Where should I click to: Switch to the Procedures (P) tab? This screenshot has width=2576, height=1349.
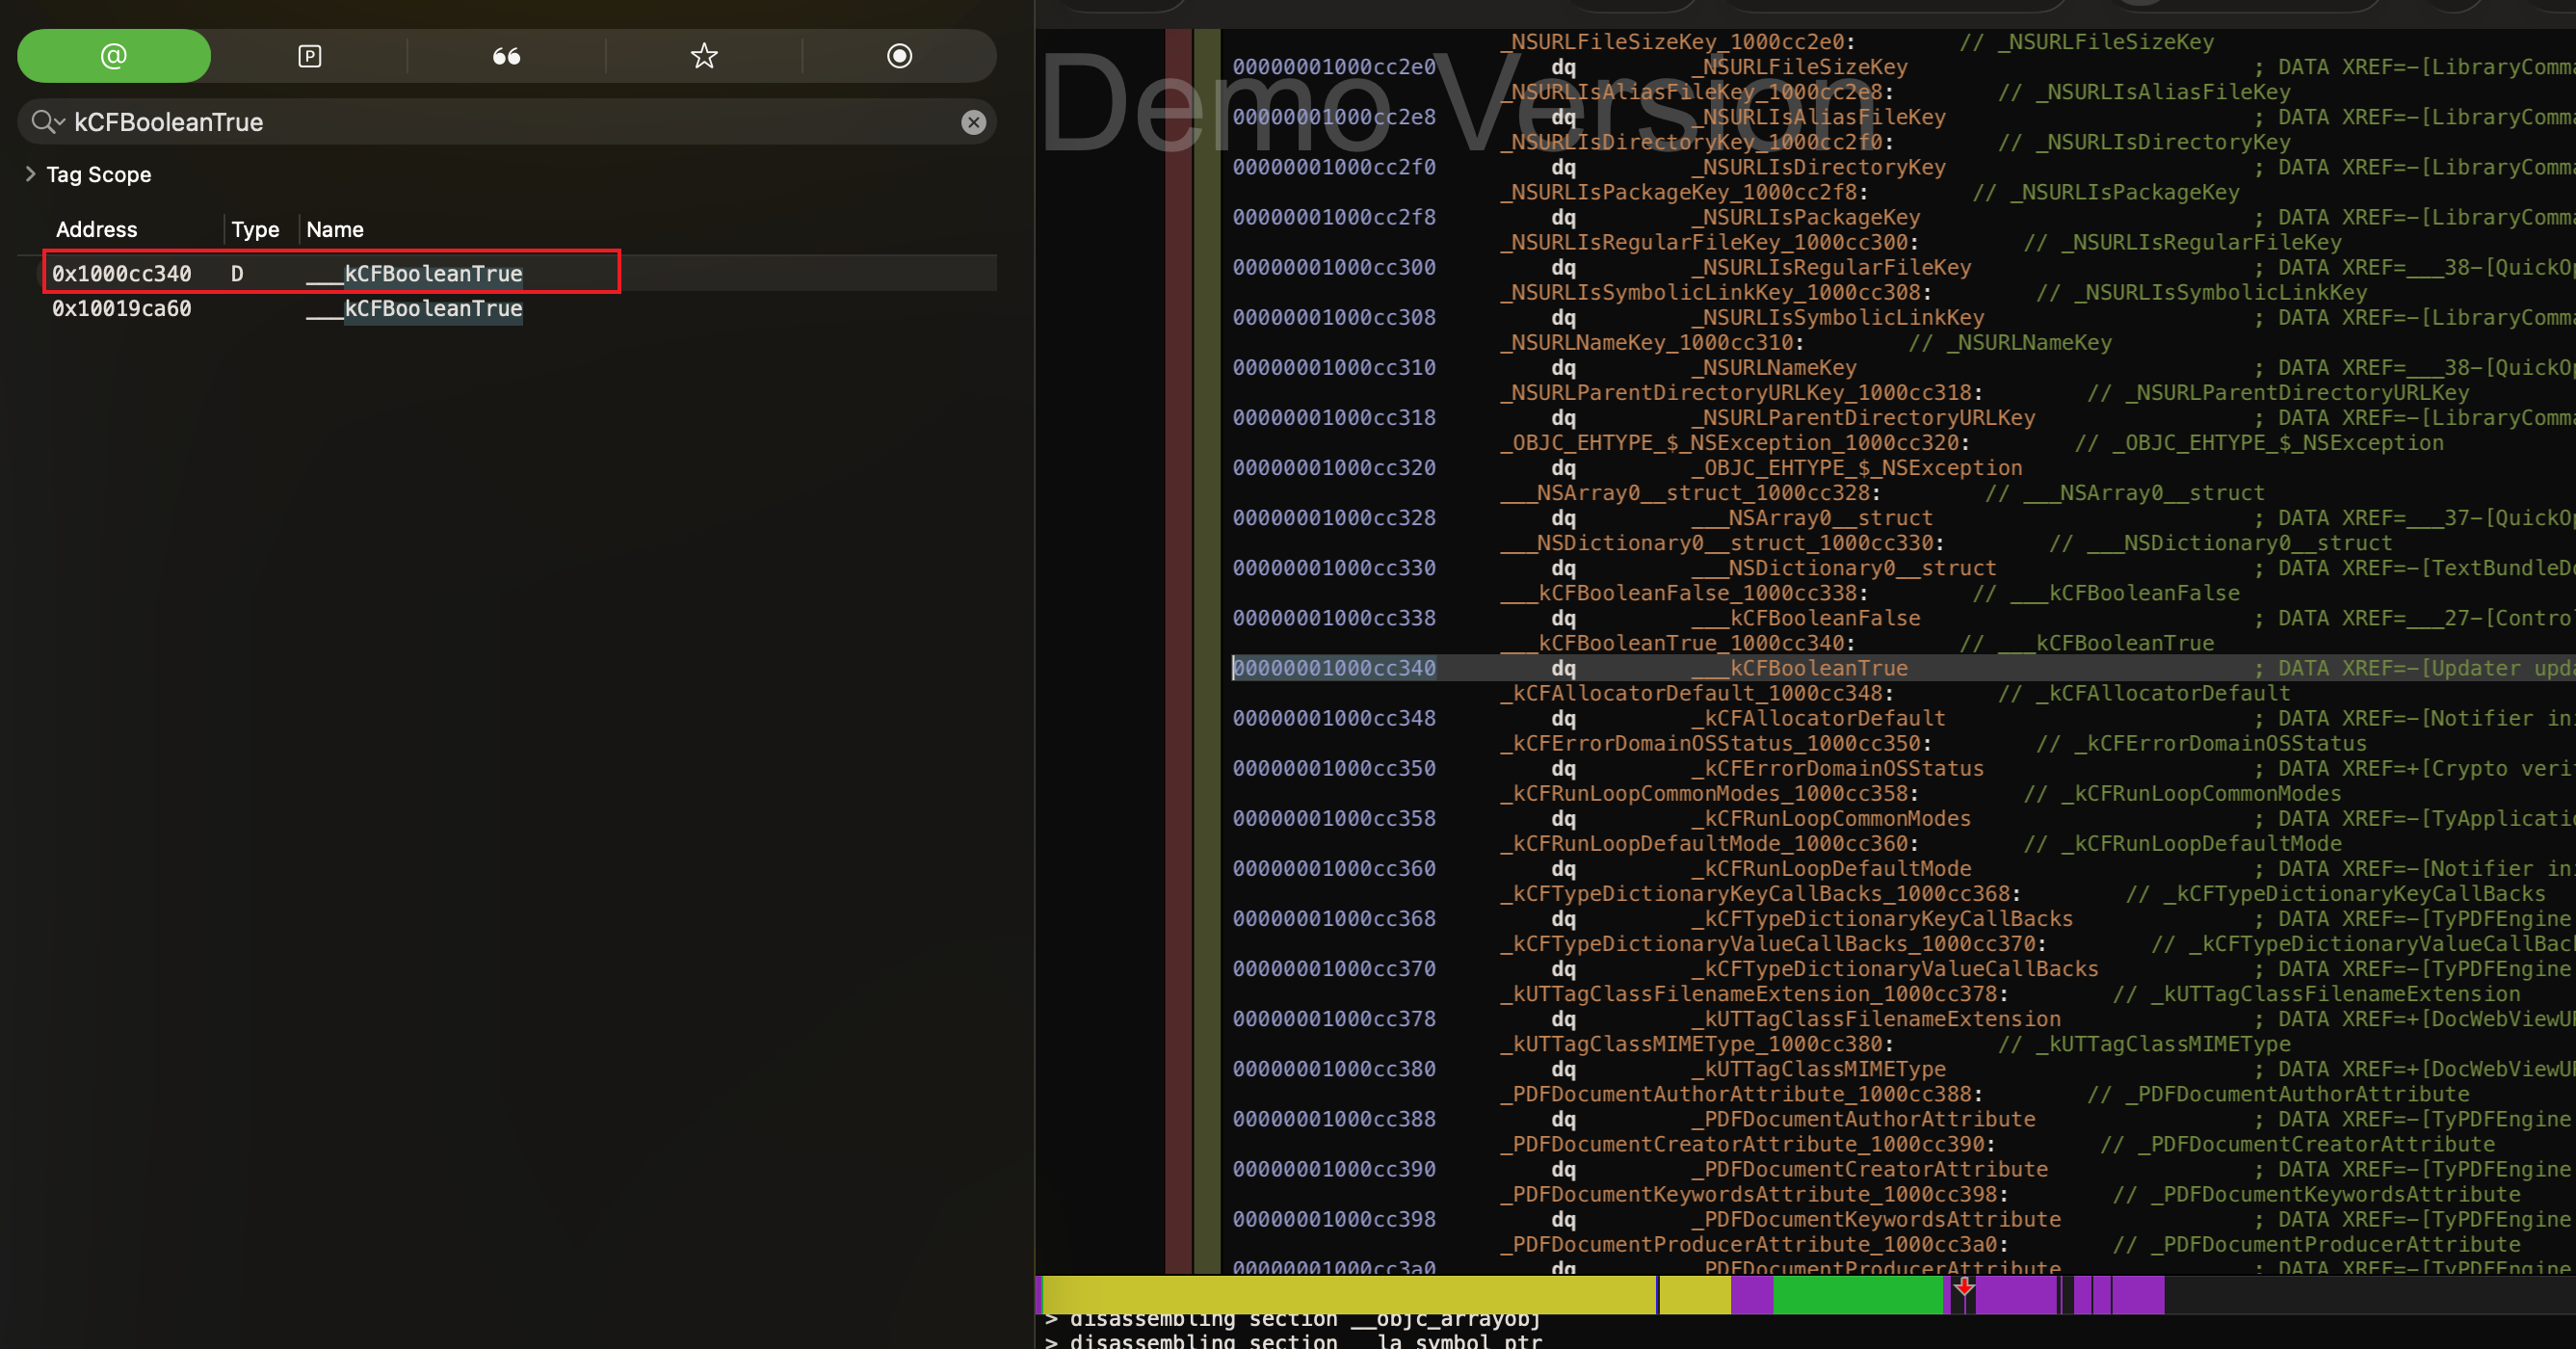310,56
